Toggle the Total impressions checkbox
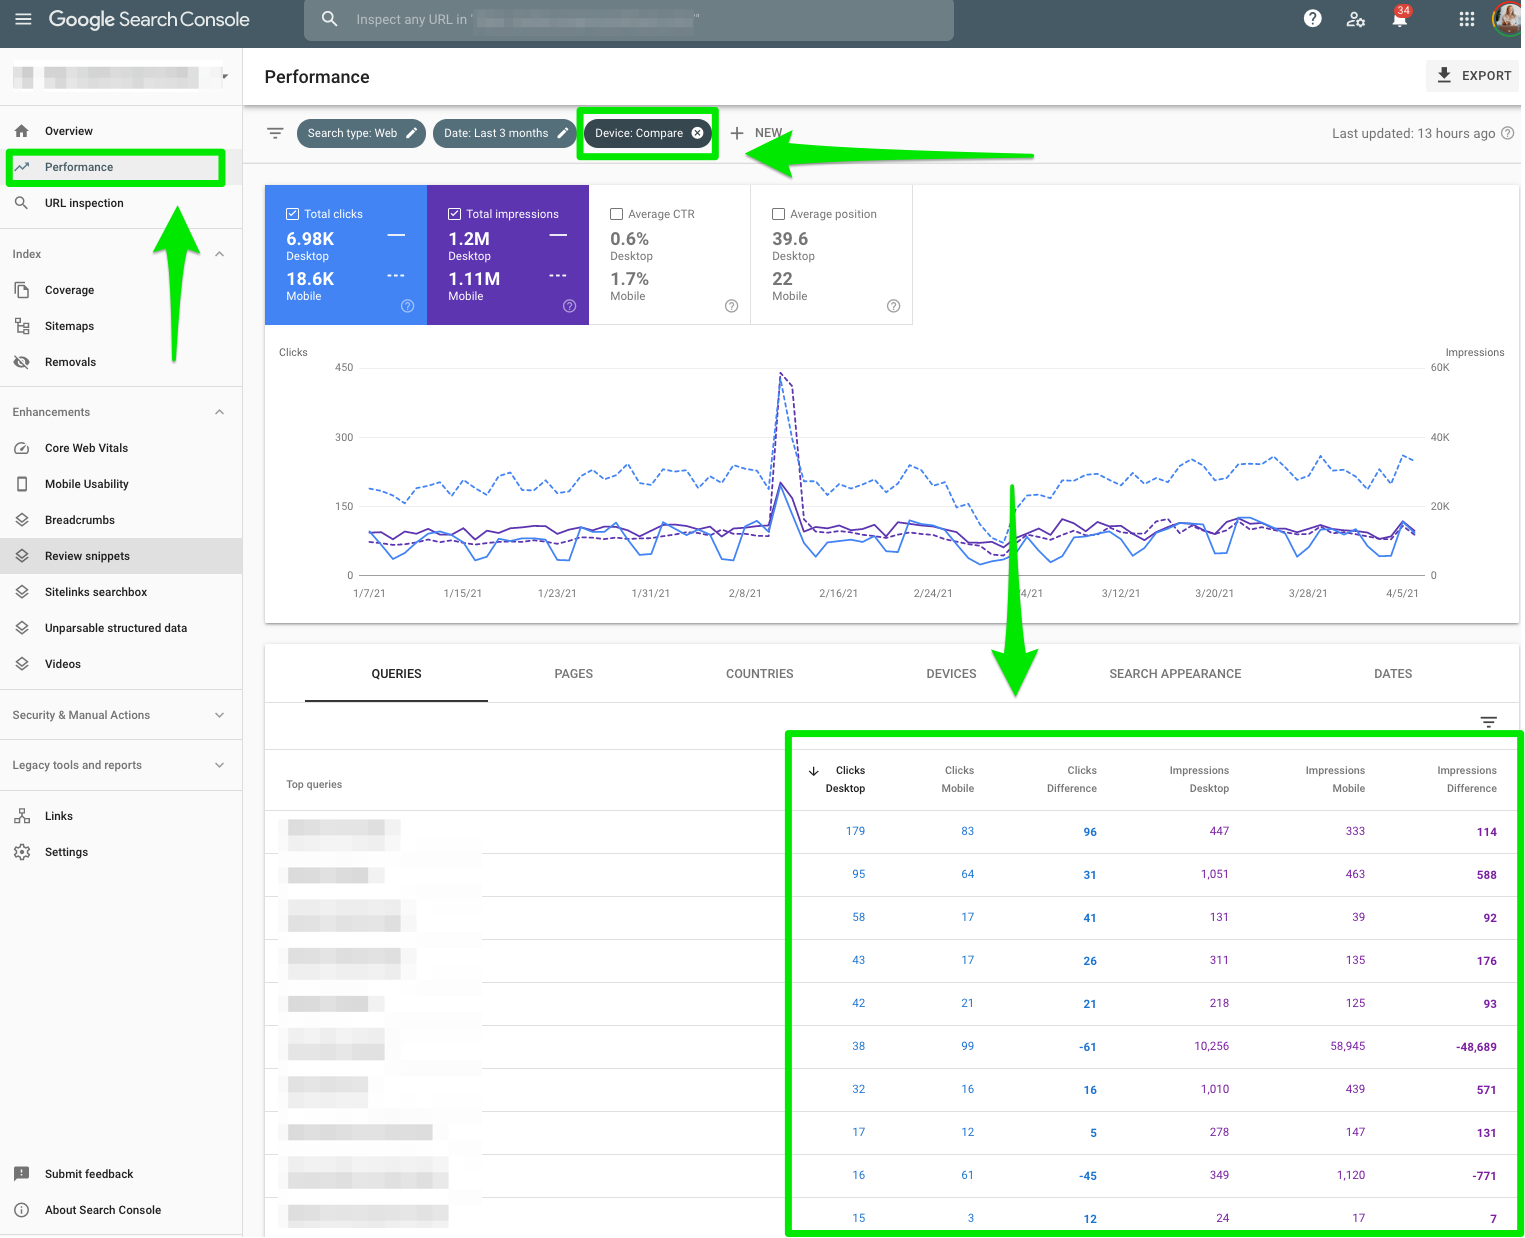The width and height of the screenshot is (1525, 1238). click(x=454, y=214)
